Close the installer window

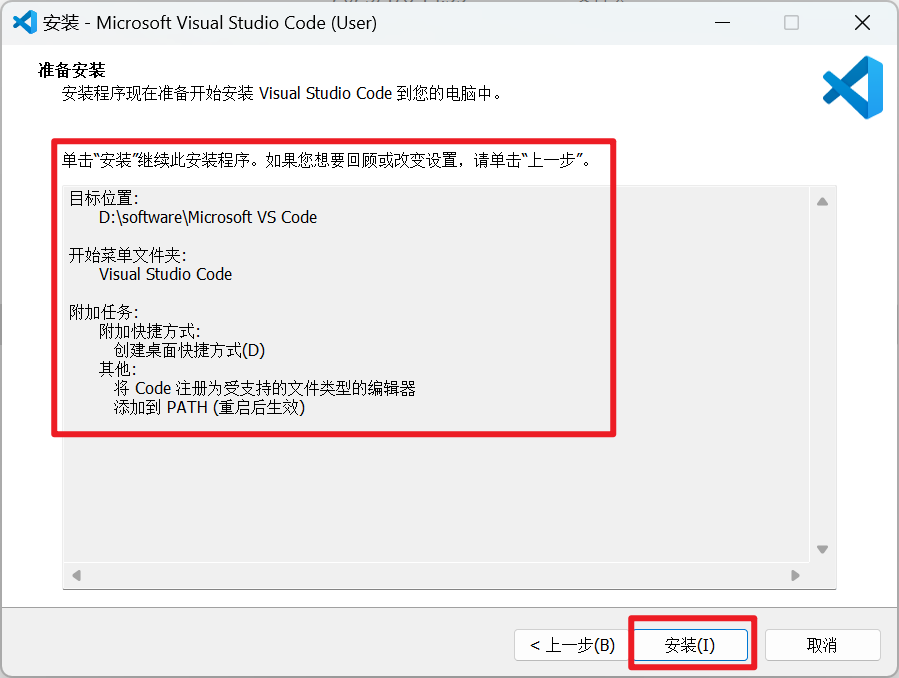pyautogui.click(x=862, y=23)
